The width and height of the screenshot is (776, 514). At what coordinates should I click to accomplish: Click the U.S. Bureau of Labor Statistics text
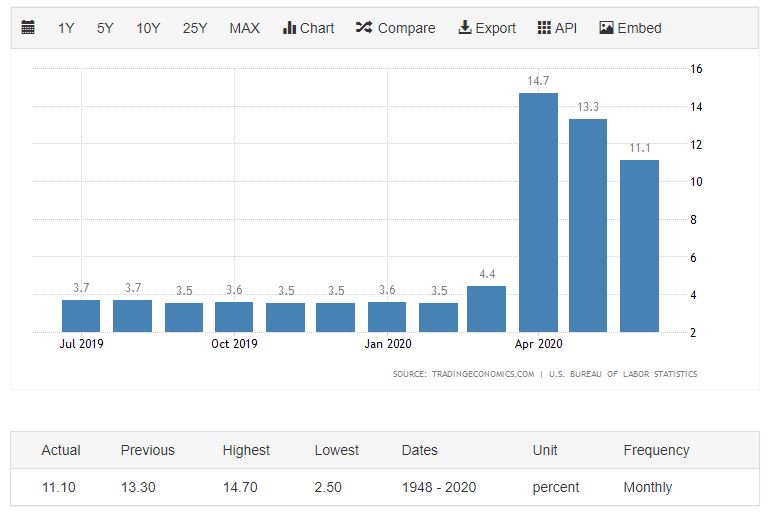click(623, 374)
